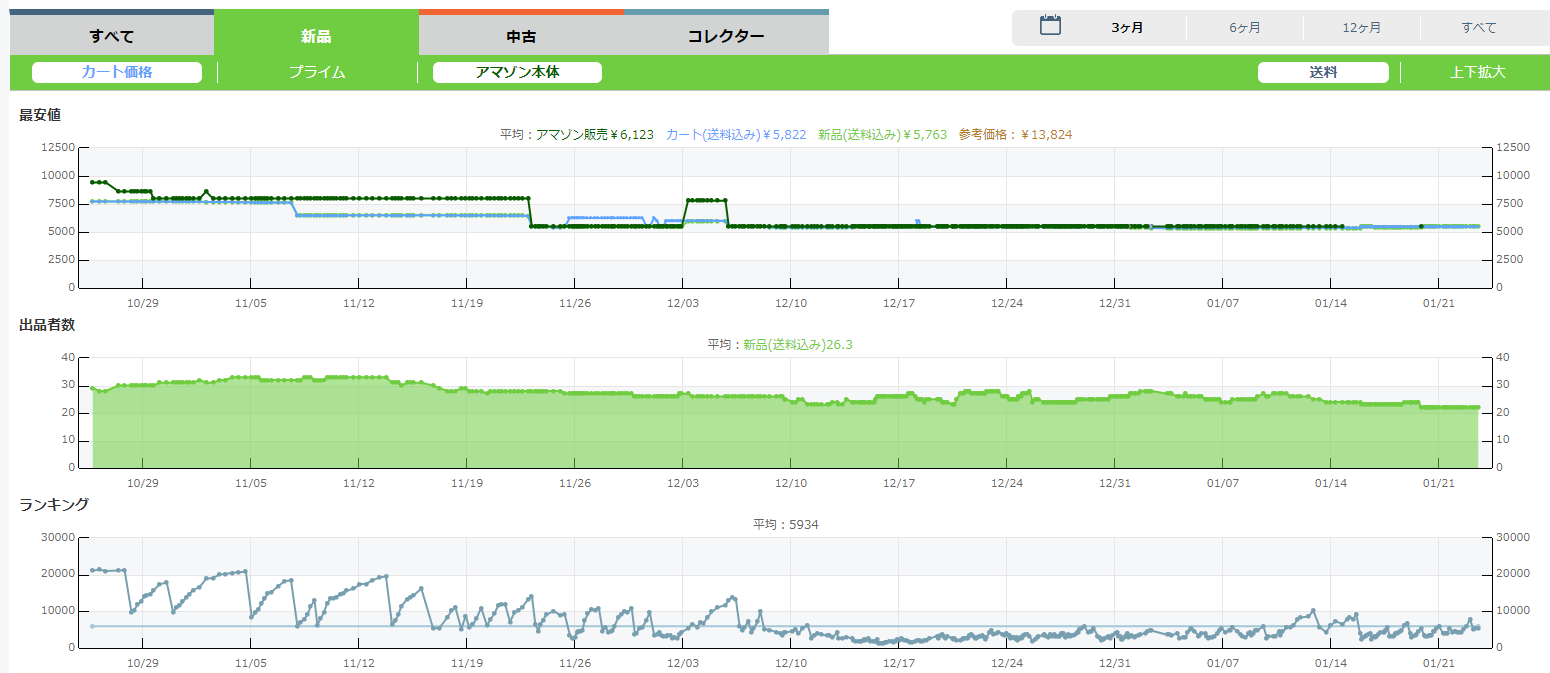
Task: Toggle the プライム price series
Action: coord(317,72)
